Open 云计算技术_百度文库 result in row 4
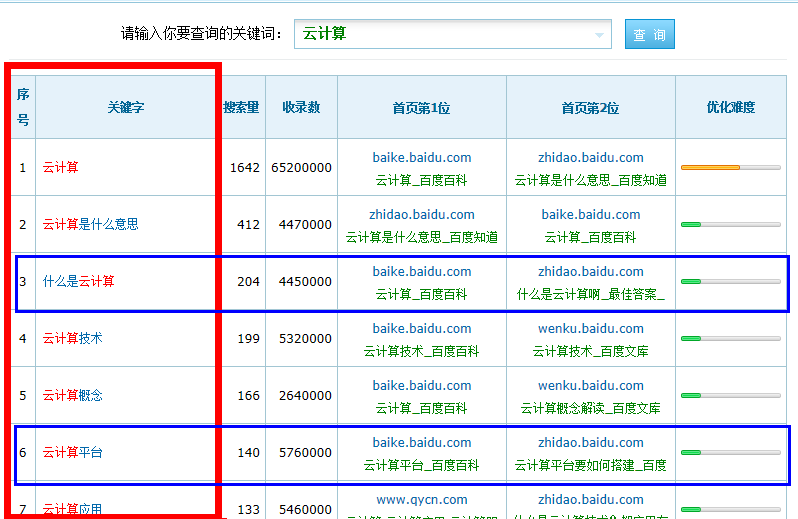Screen dimensions: 798x519 [590, 351]
